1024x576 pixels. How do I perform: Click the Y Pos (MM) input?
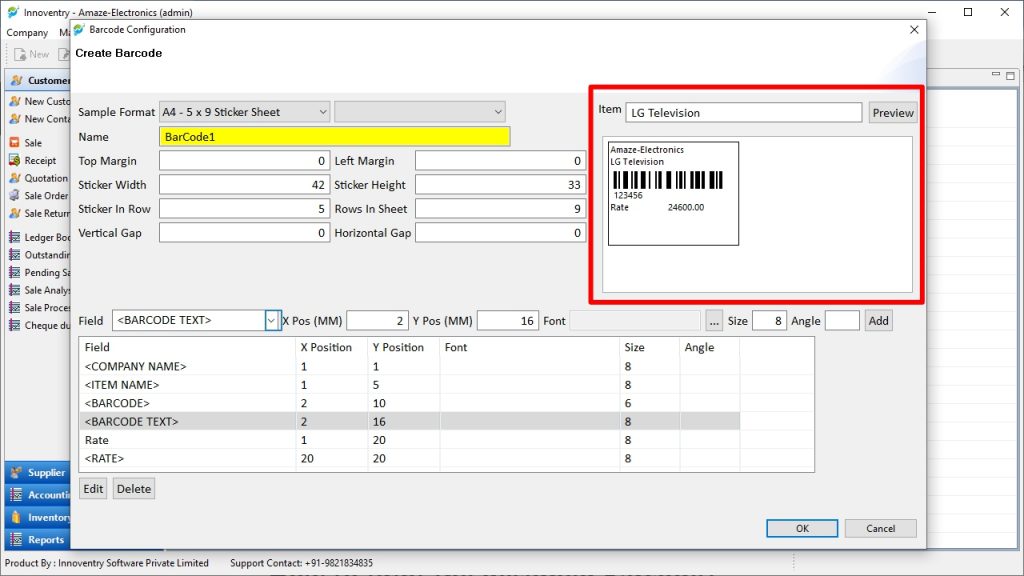[x=508, y=321]
